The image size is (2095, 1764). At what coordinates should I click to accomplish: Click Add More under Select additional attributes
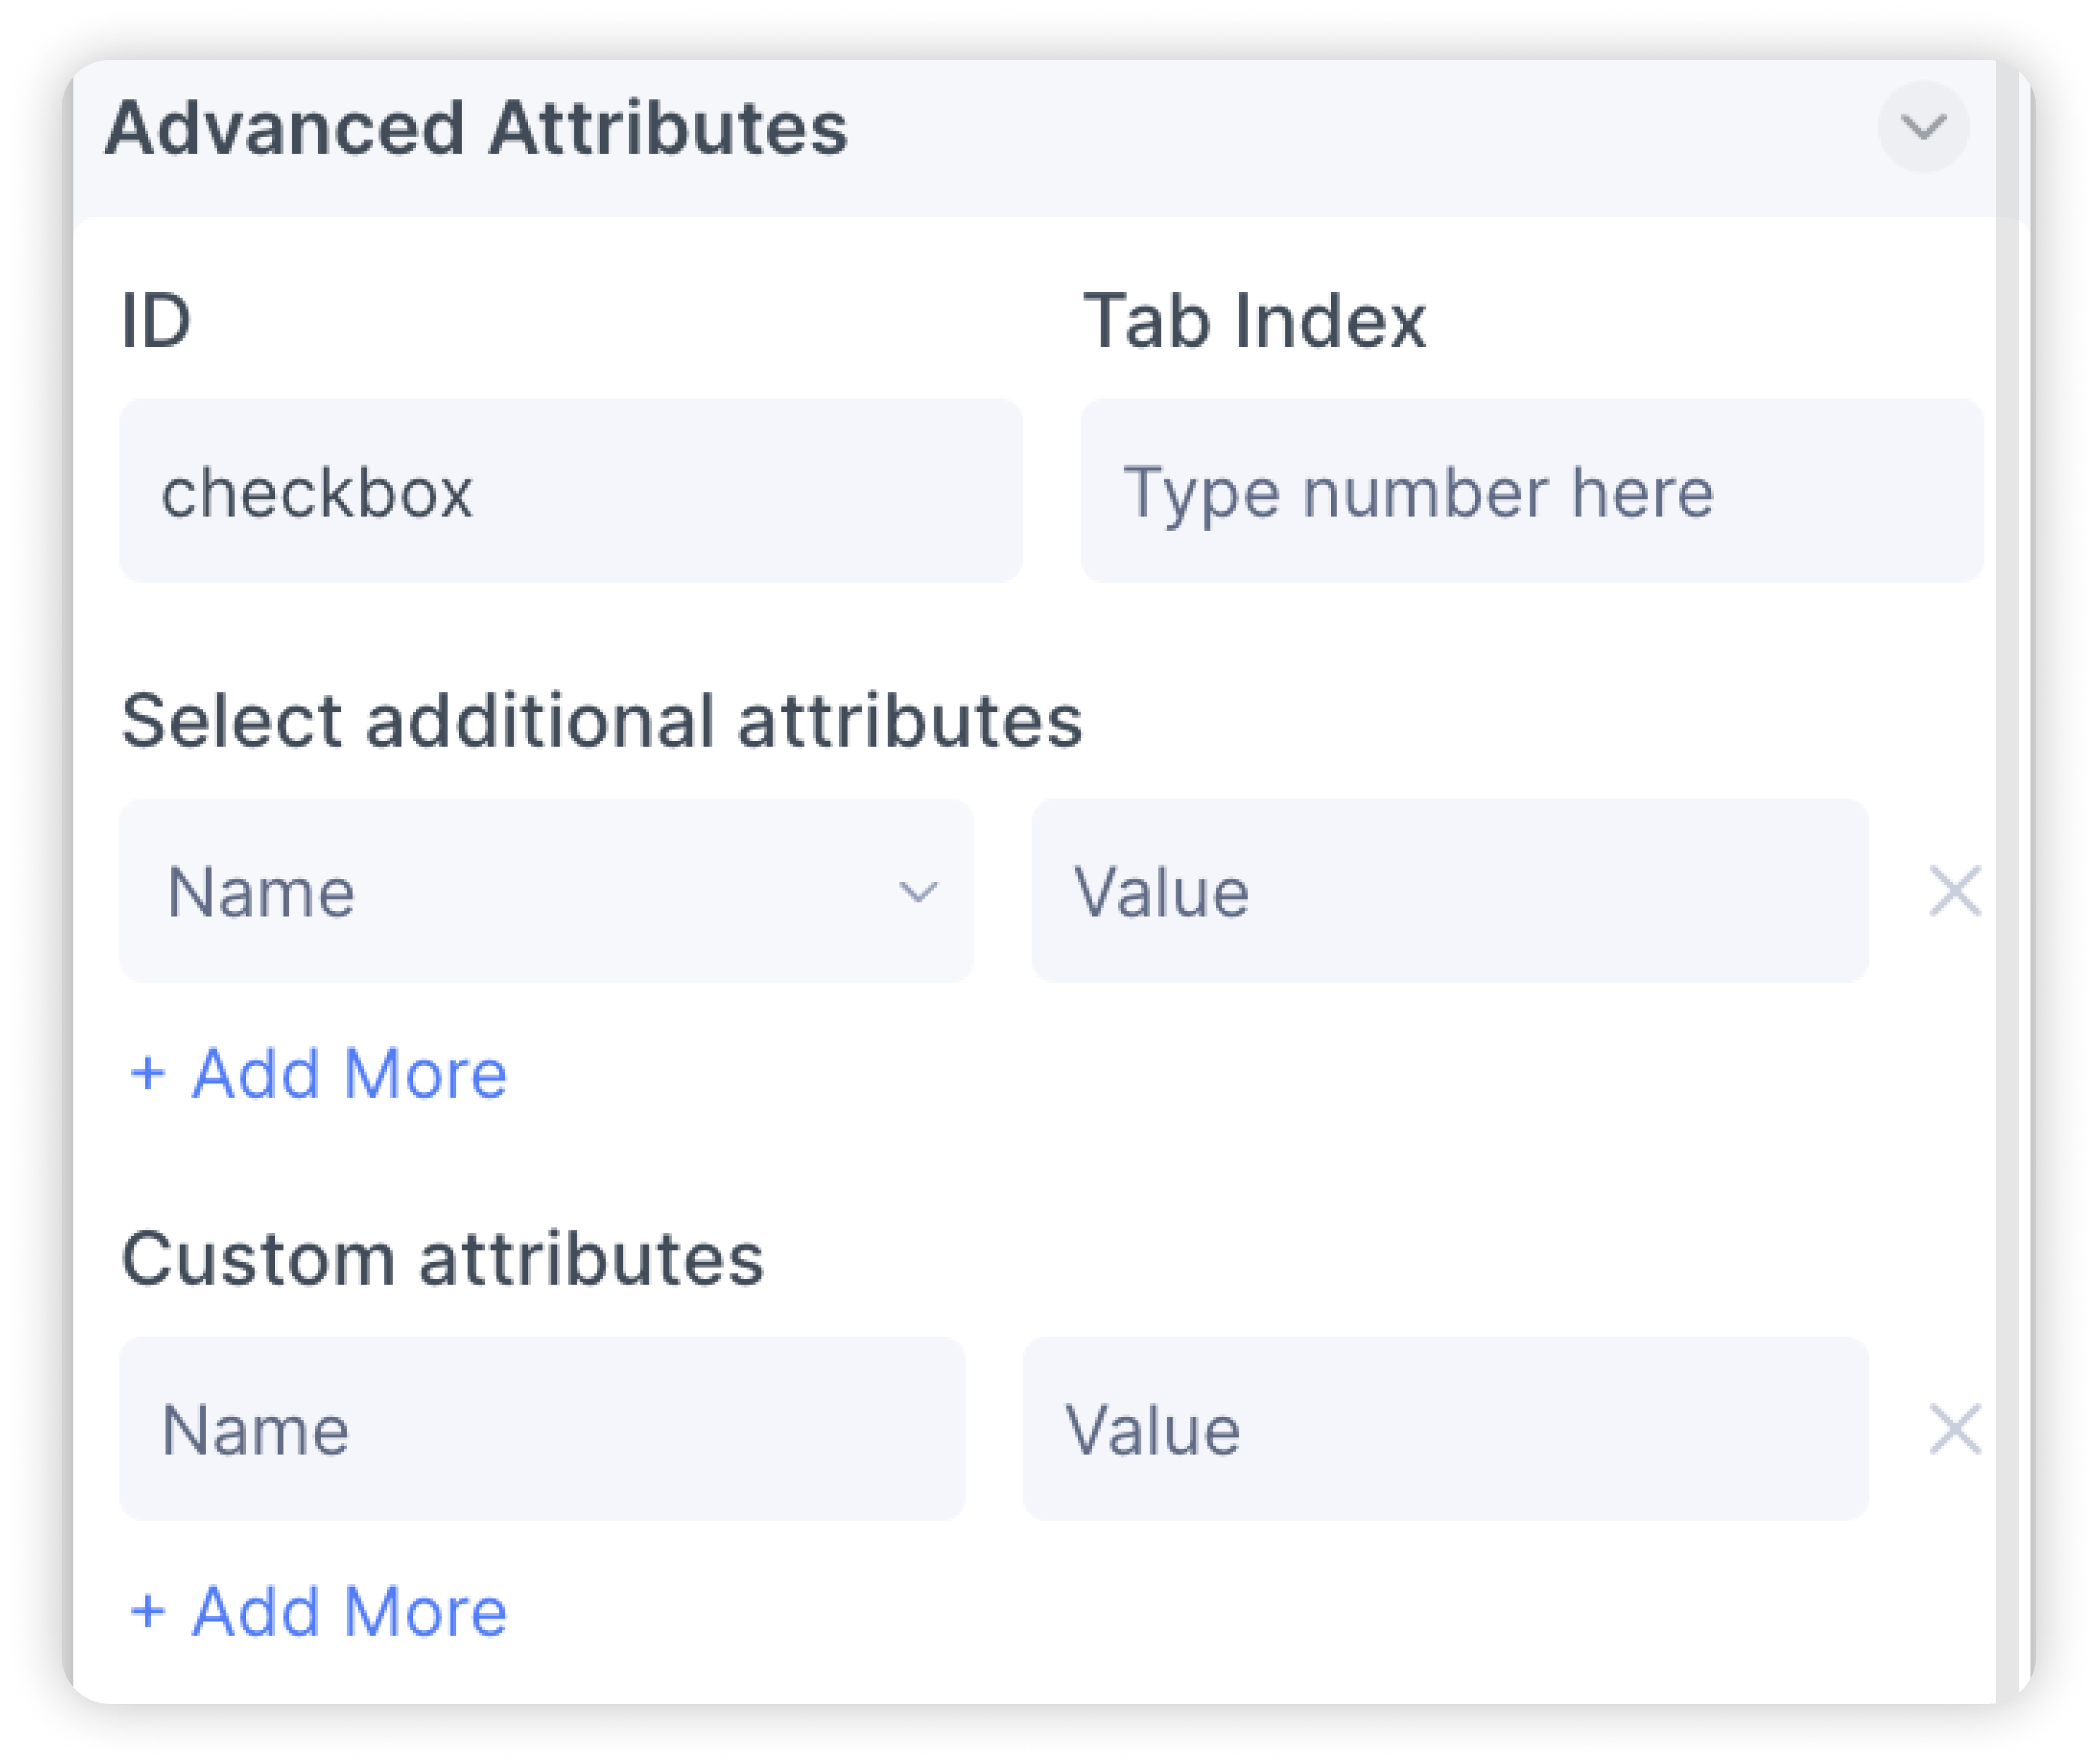[x=349, y=1074]
